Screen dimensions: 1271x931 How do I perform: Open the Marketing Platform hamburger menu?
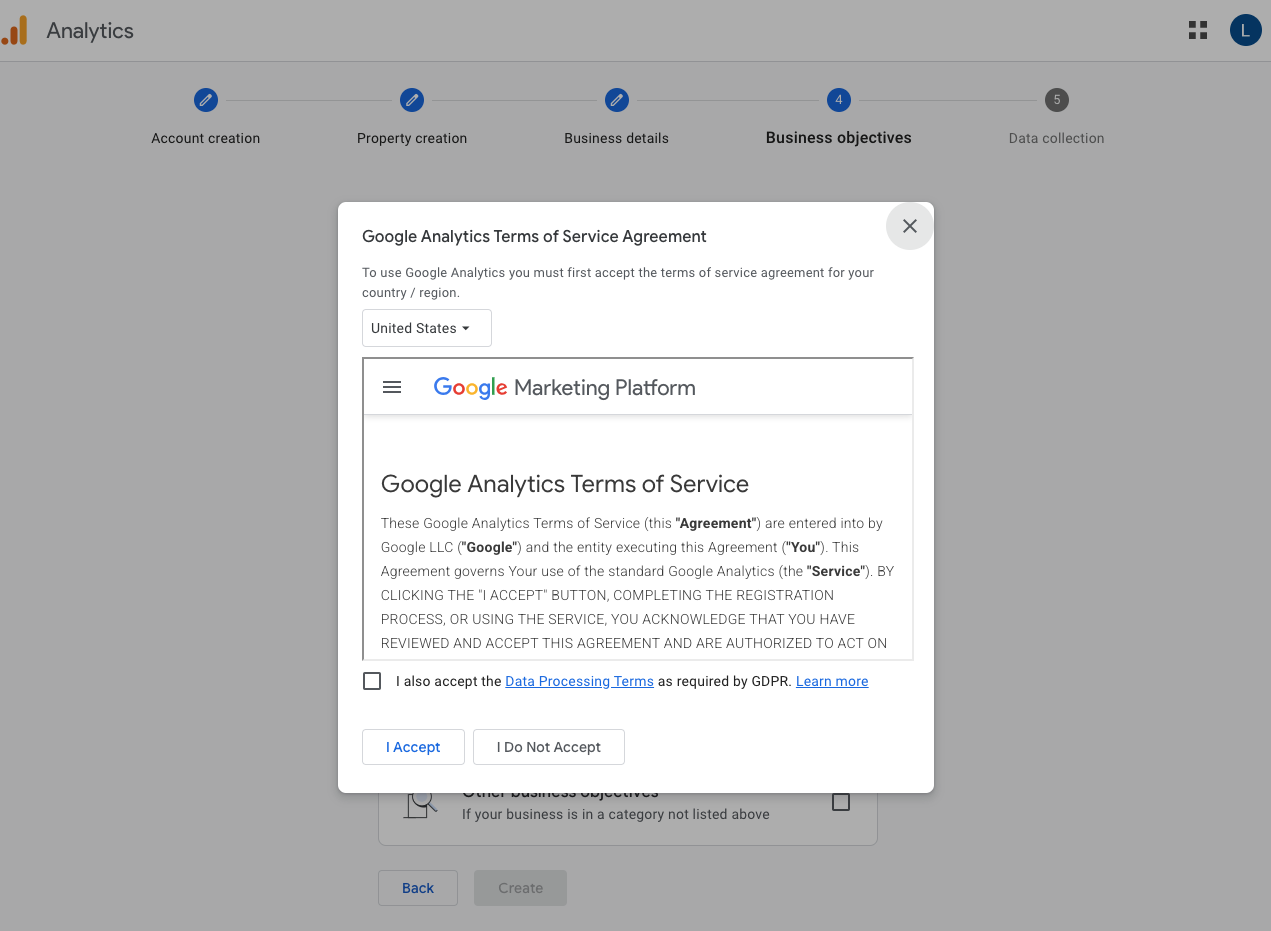392,387
